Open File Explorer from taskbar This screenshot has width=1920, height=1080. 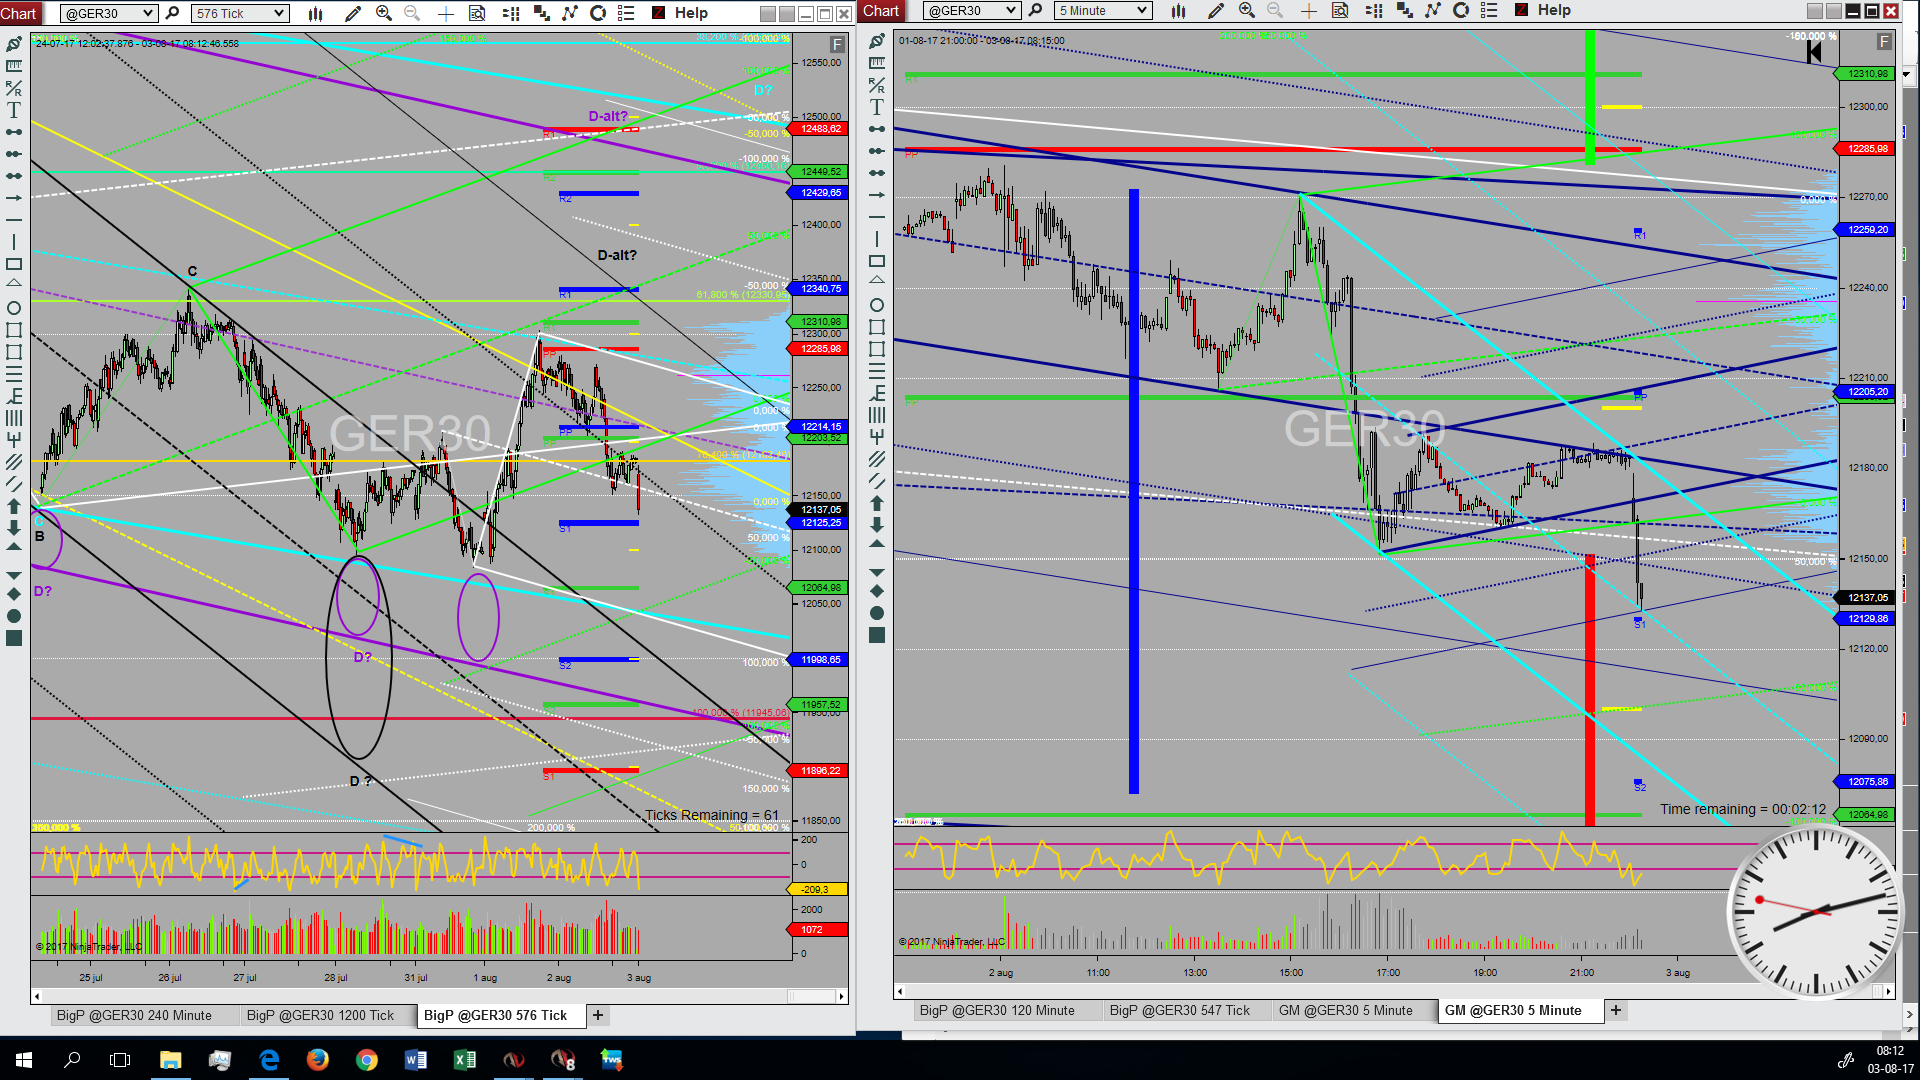(x=170, y=1059)
